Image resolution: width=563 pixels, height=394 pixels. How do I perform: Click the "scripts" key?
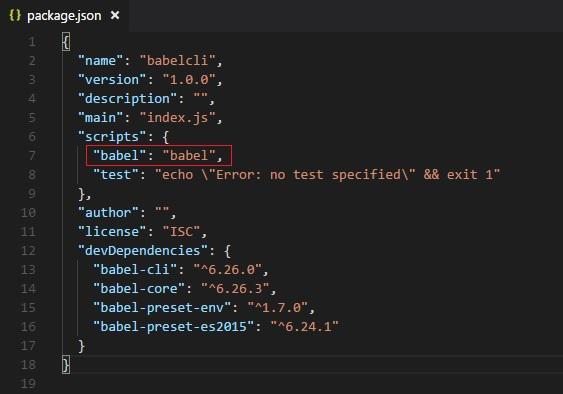[112, 136]
